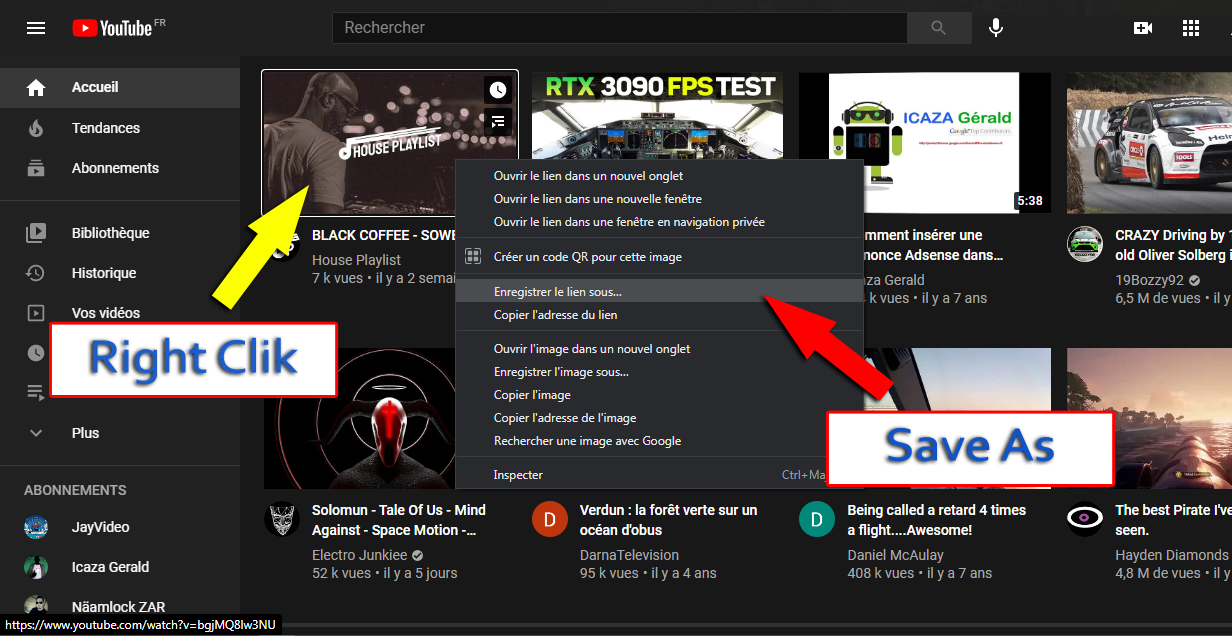This screenshot has width=1232, height=636.
Task: Open Historique from the sidebar
Action: pyautogui.click(x=103, y=273)
